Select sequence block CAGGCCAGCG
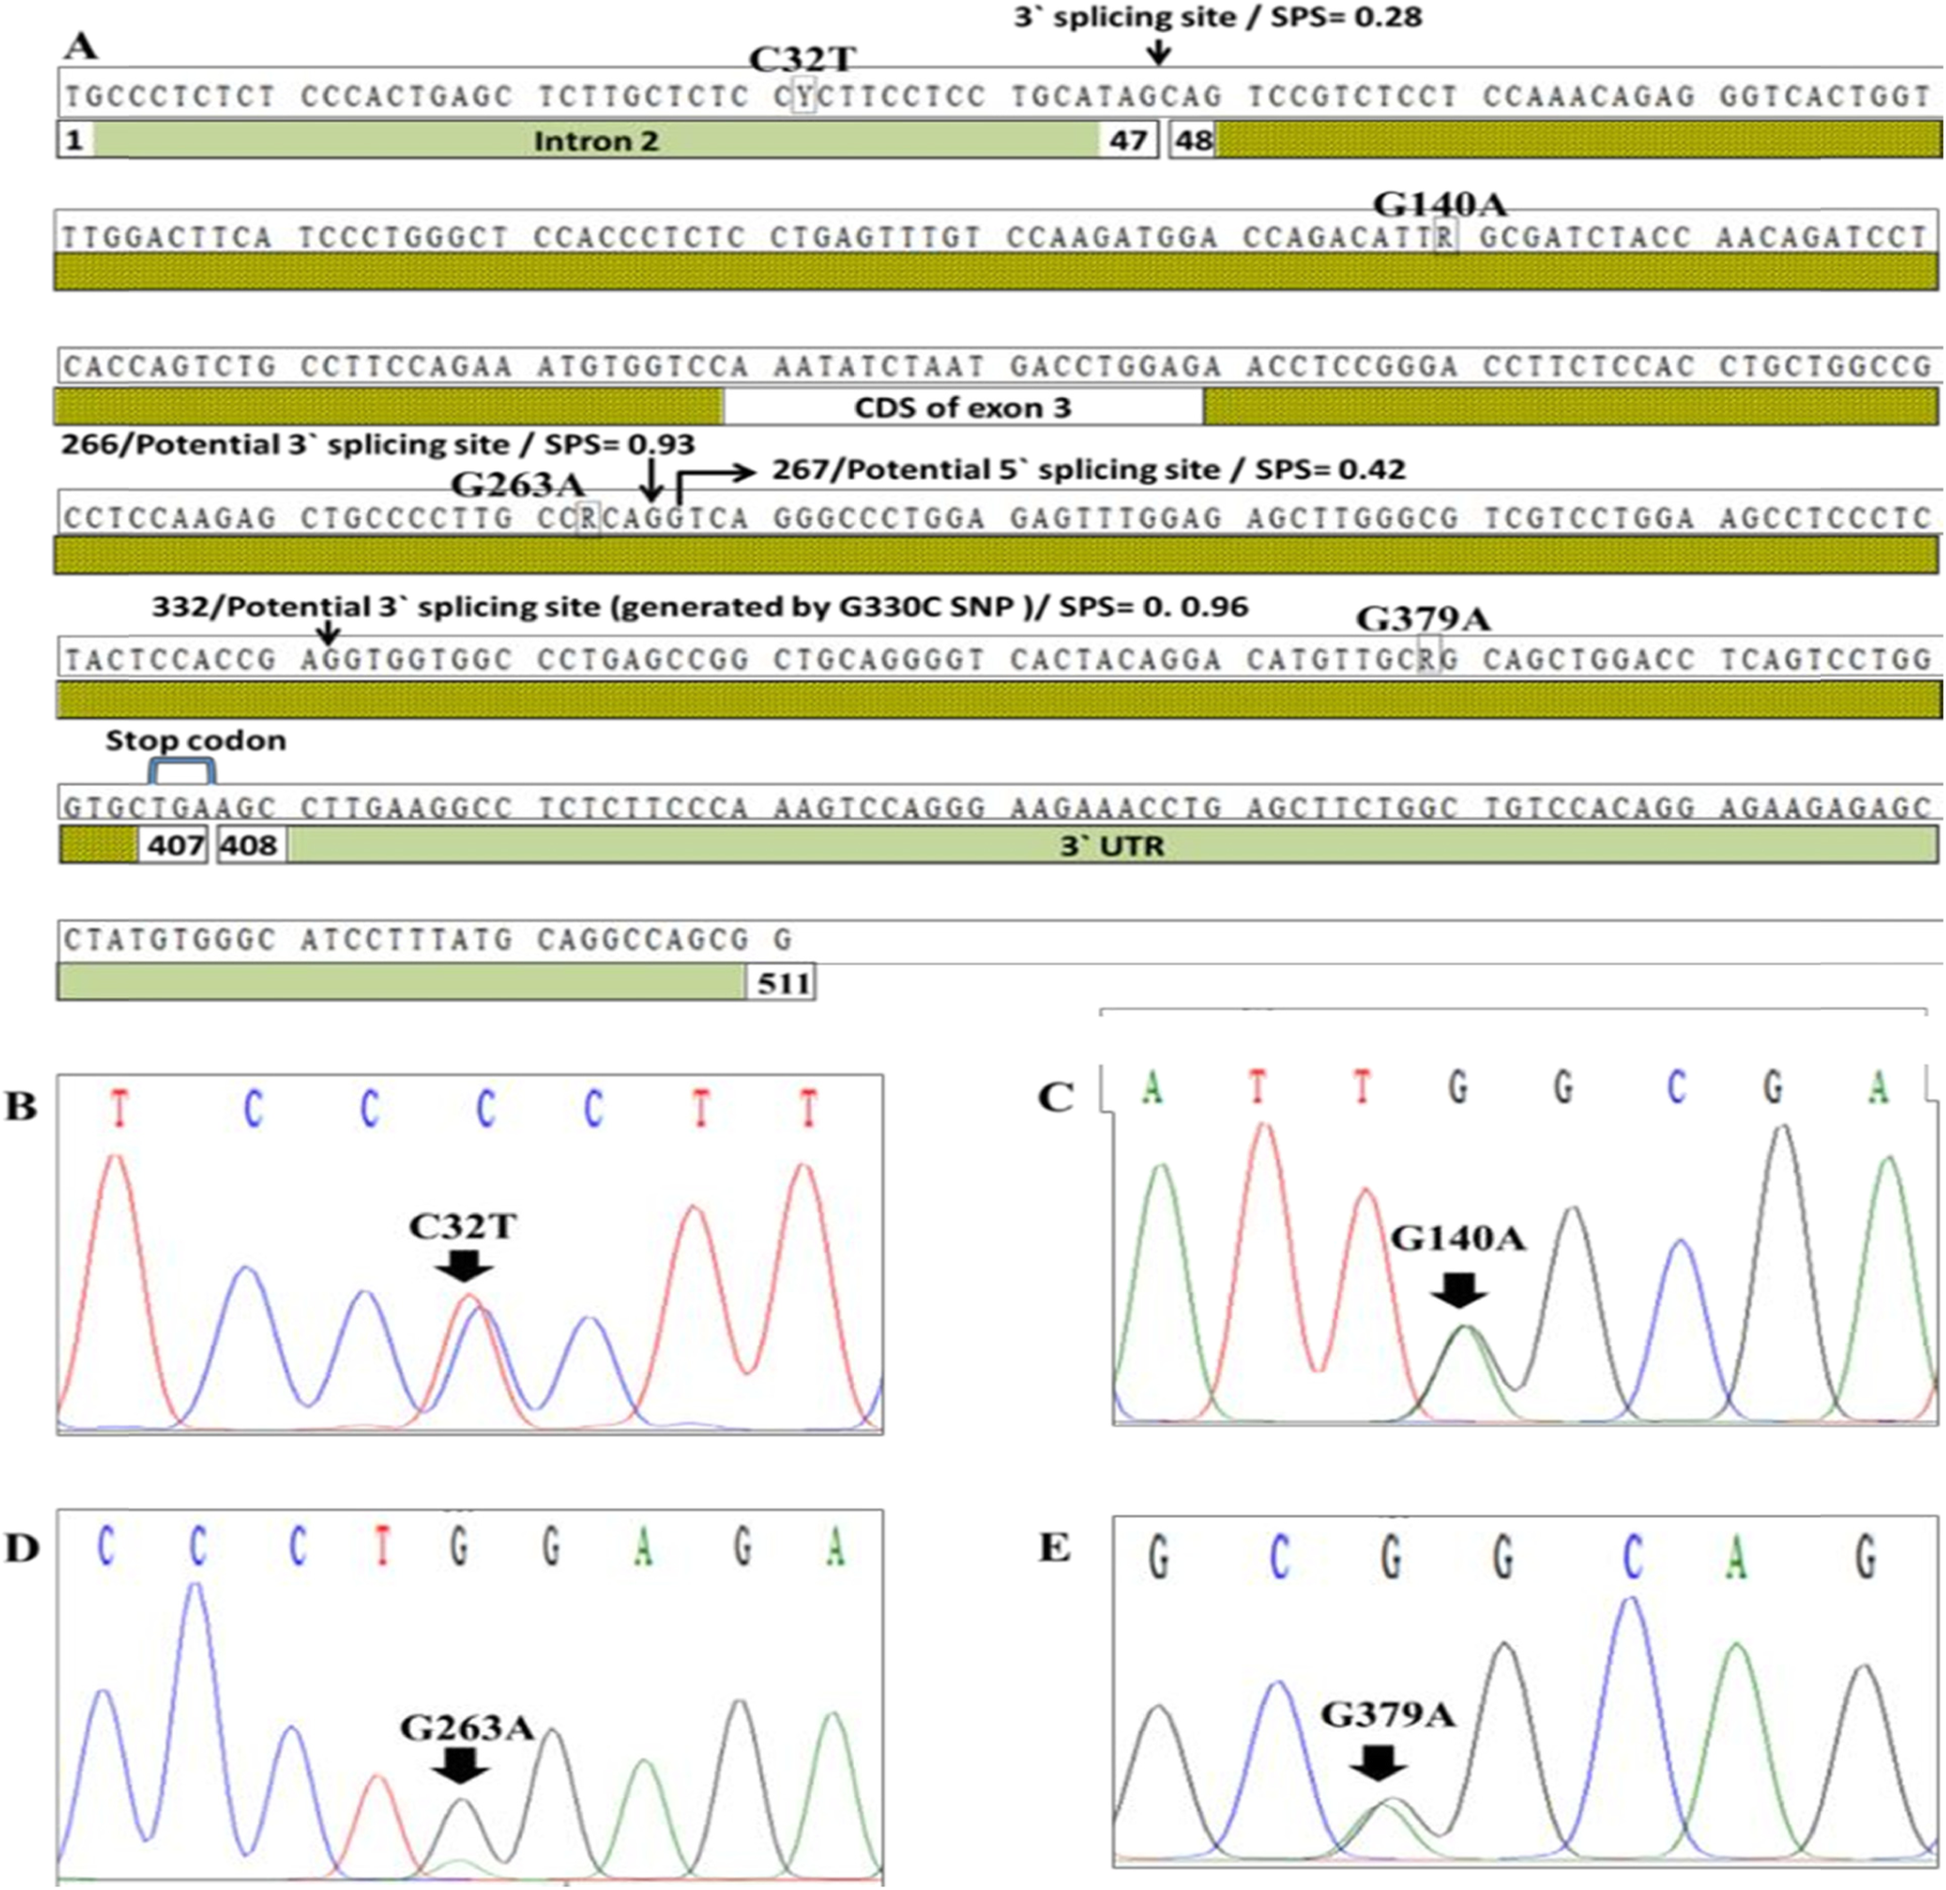 coord(644,940)
